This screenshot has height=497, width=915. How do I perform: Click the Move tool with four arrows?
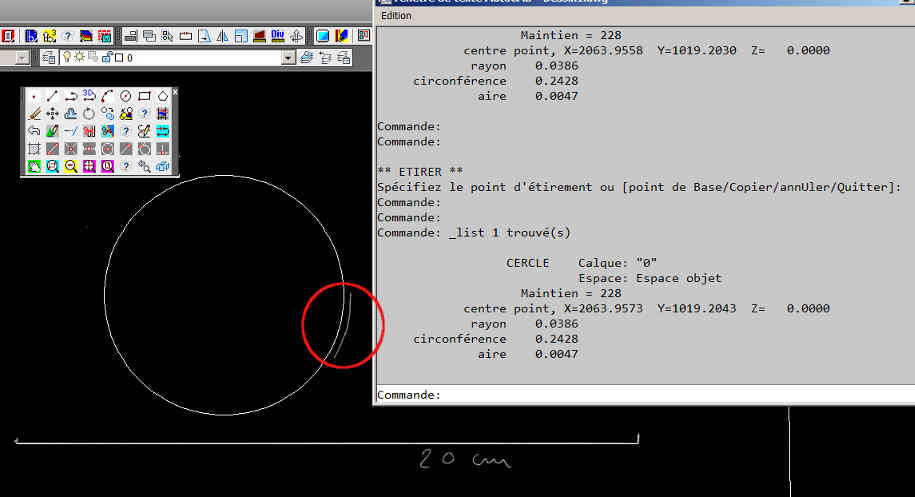point(52,114)
